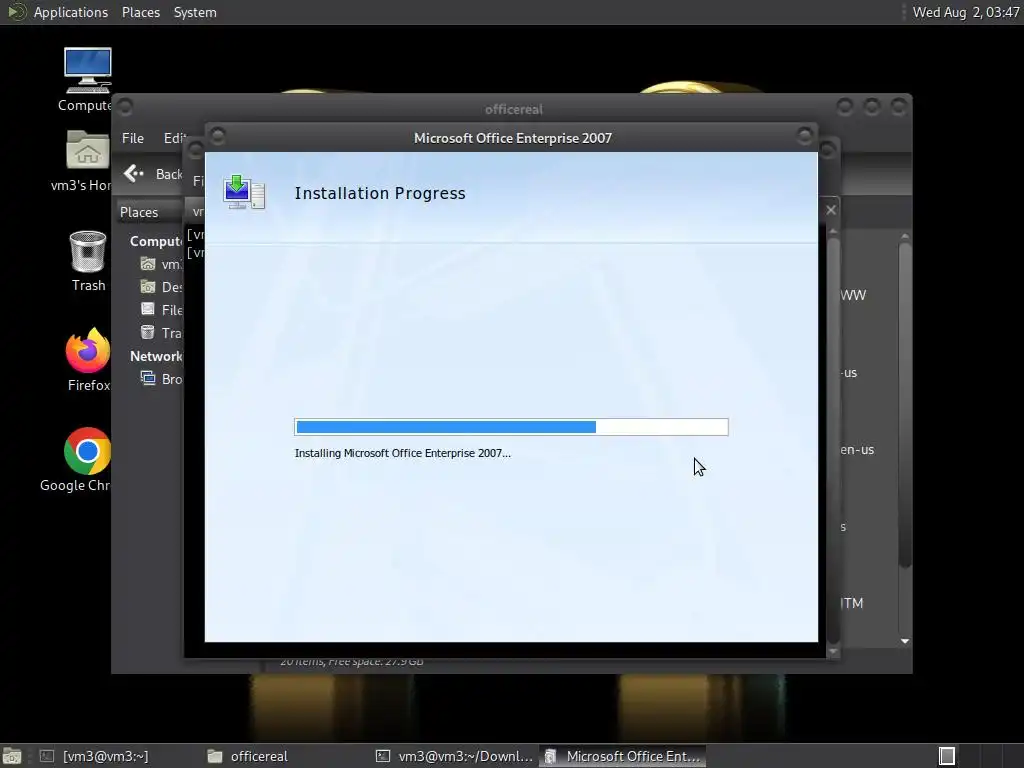This screenshot has height=768, width=1024.
Task: Click the Browse Network icon in sidebar
Action: pyautogui.click(x=148, y=378)
